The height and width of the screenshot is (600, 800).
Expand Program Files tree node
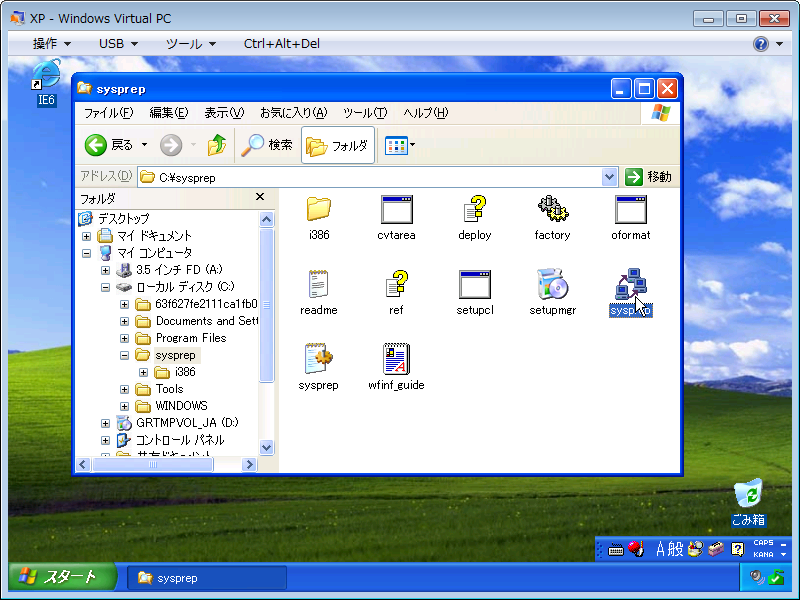pyautogui.click(x=124, y=338)
